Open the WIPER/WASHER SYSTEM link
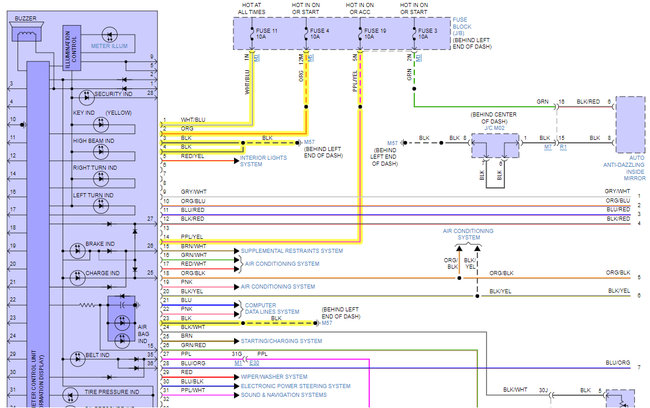 274,377
